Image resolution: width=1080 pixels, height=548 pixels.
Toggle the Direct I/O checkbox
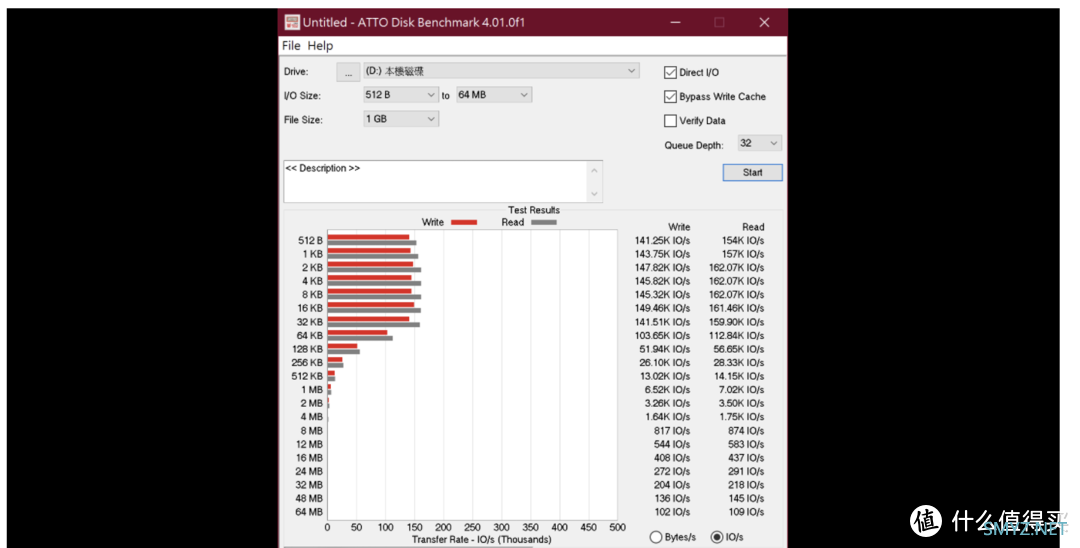[670, 72]
